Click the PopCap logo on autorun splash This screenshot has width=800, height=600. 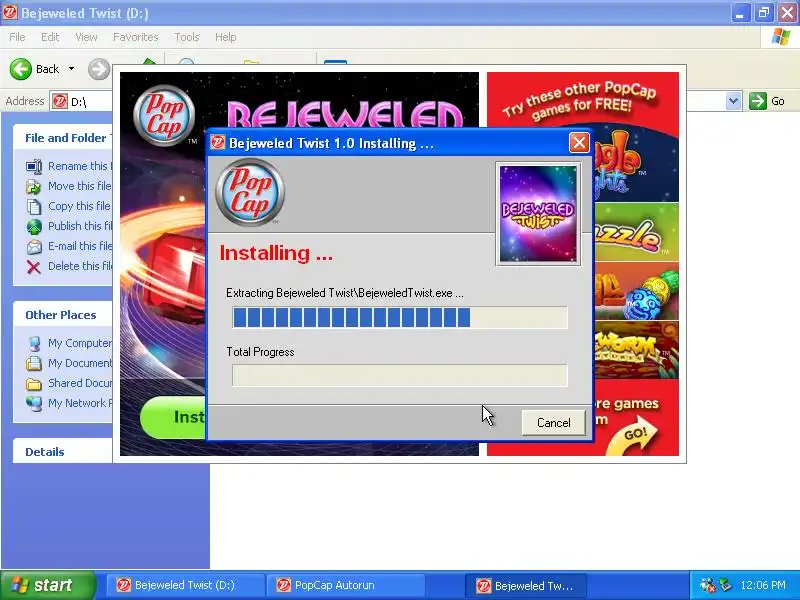164,116
